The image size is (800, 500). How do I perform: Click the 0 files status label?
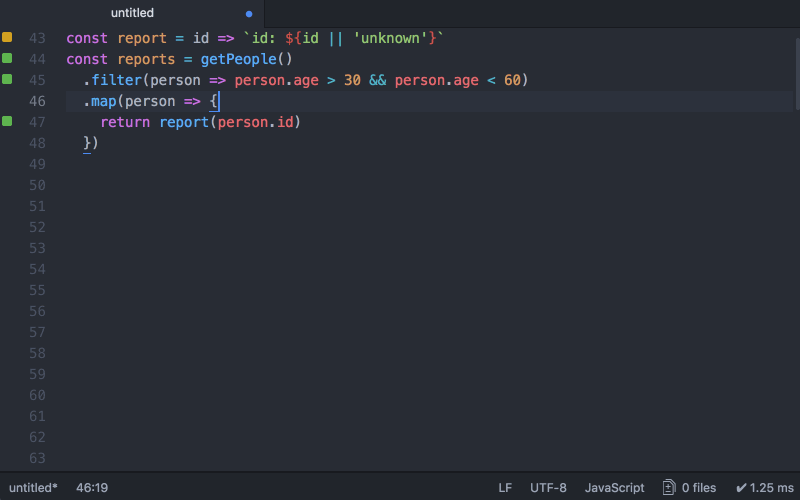(x=699, y=488)
